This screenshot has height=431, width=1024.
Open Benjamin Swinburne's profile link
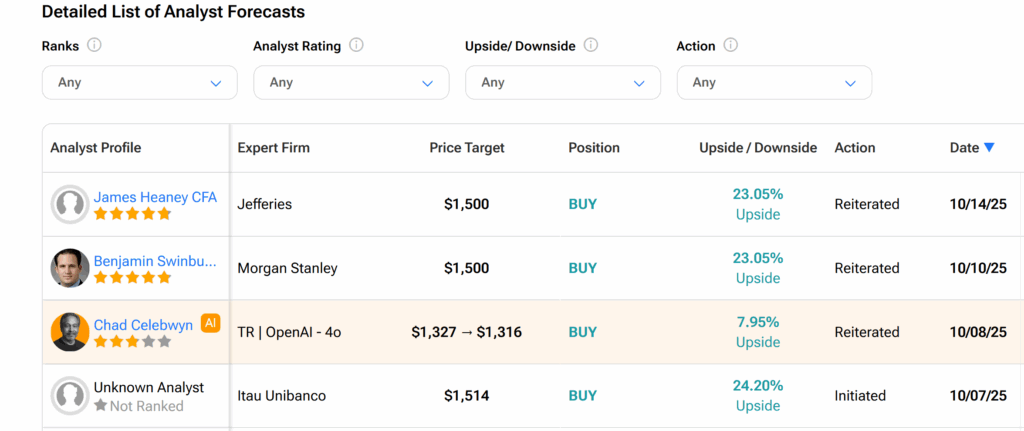(155, 261)
